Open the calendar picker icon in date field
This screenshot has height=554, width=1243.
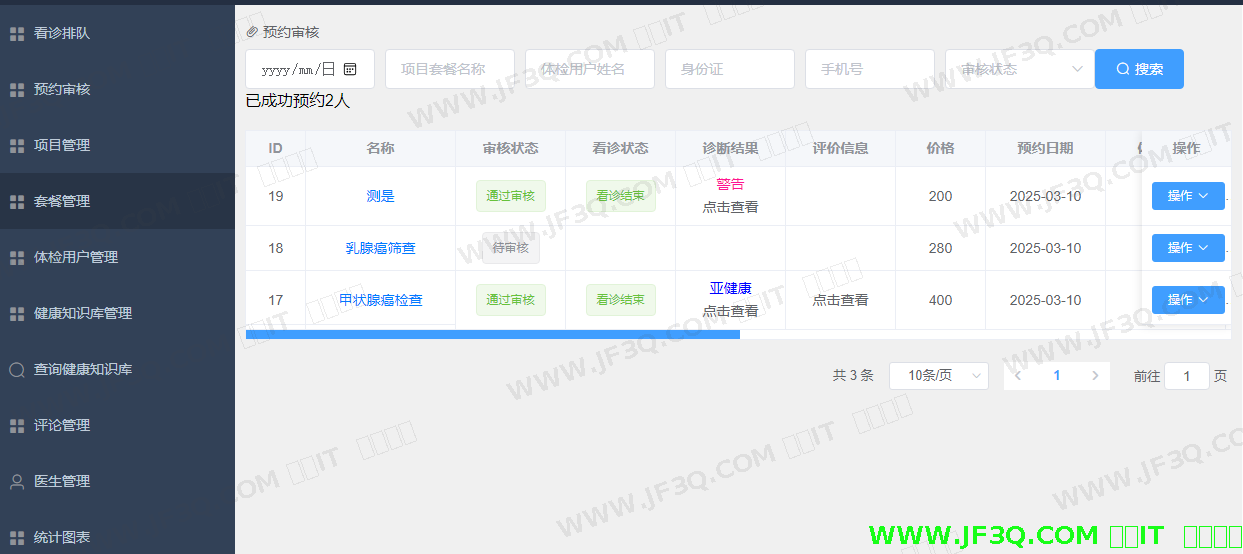click(x=350, y=69)
